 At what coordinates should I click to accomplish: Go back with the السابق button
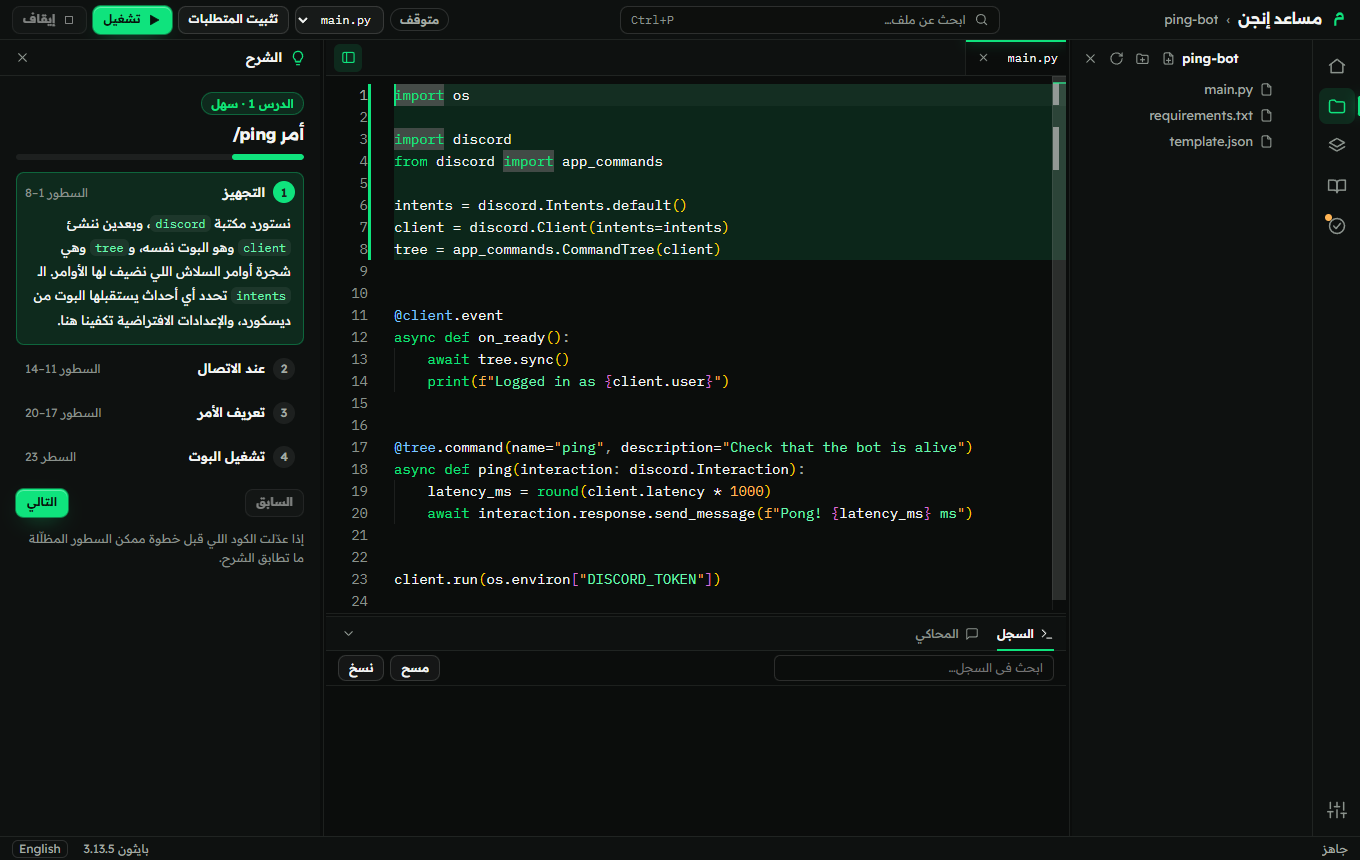(x=275, y=502)
